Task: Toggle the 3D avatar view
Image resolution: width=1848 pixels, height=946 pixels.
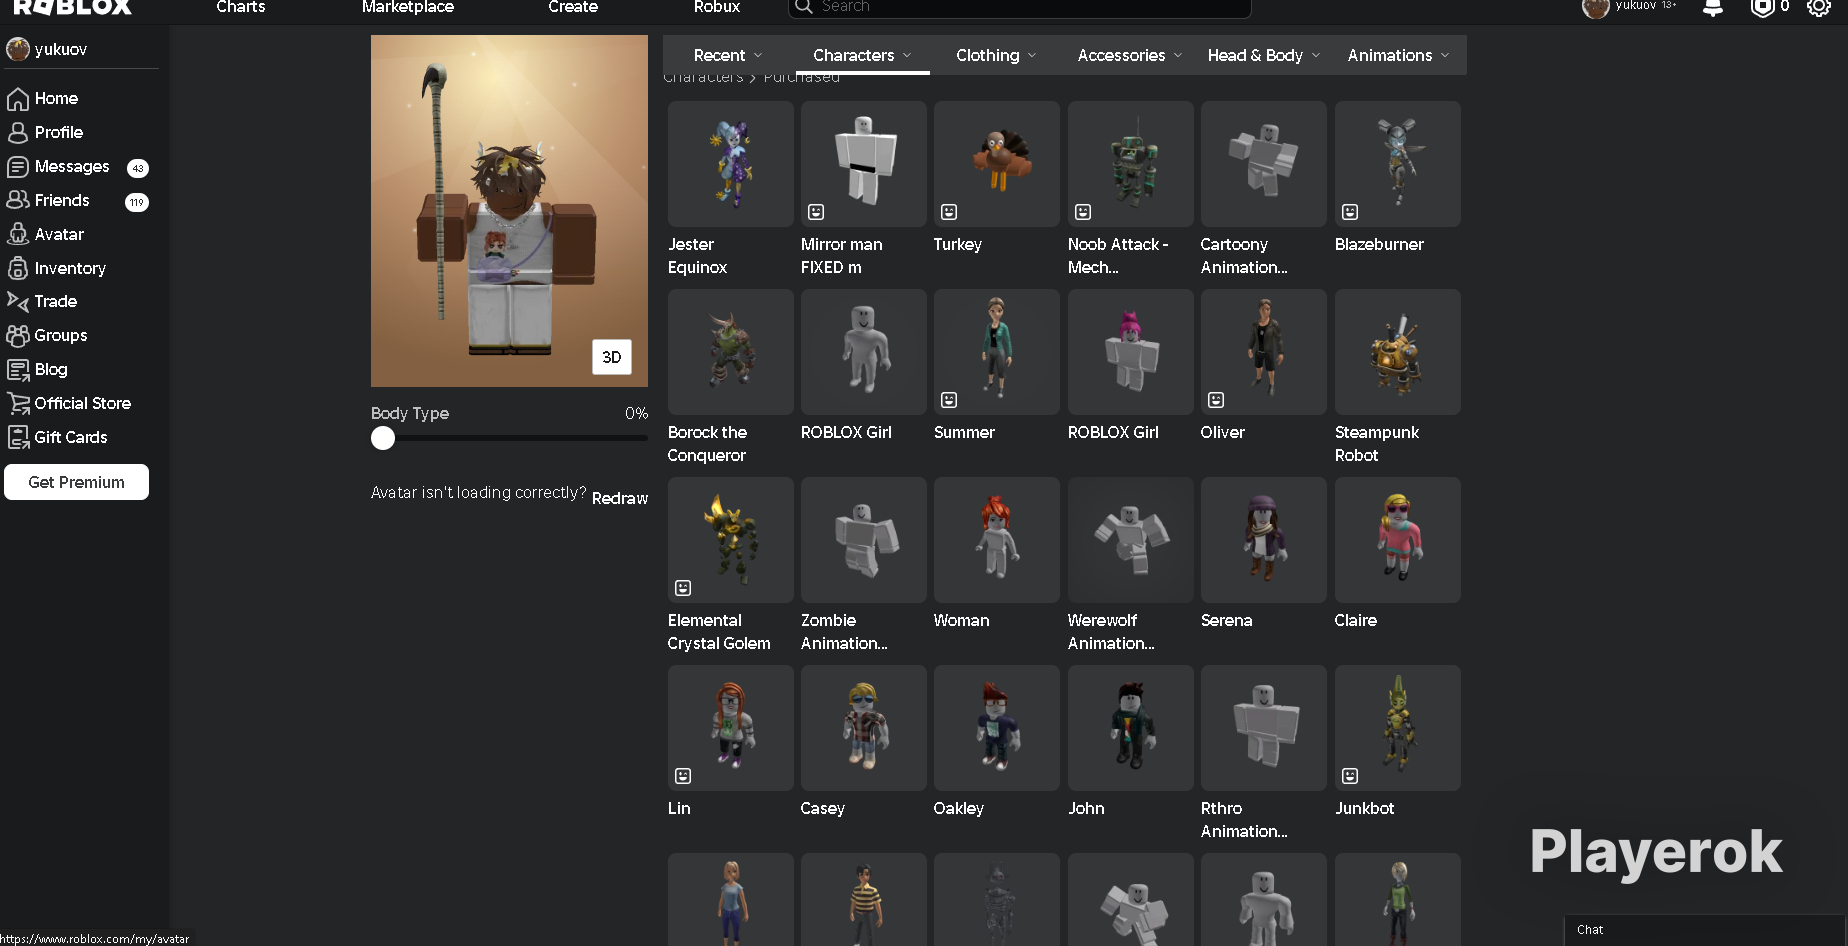Action: (x=612, y=357)
